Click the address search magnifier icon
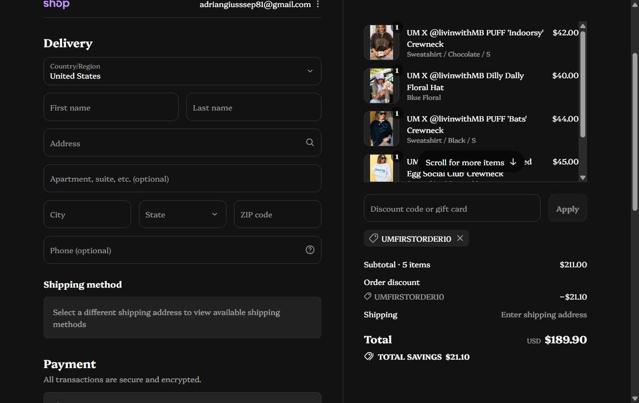Screen dimensions: 639x403 point(310,142)
